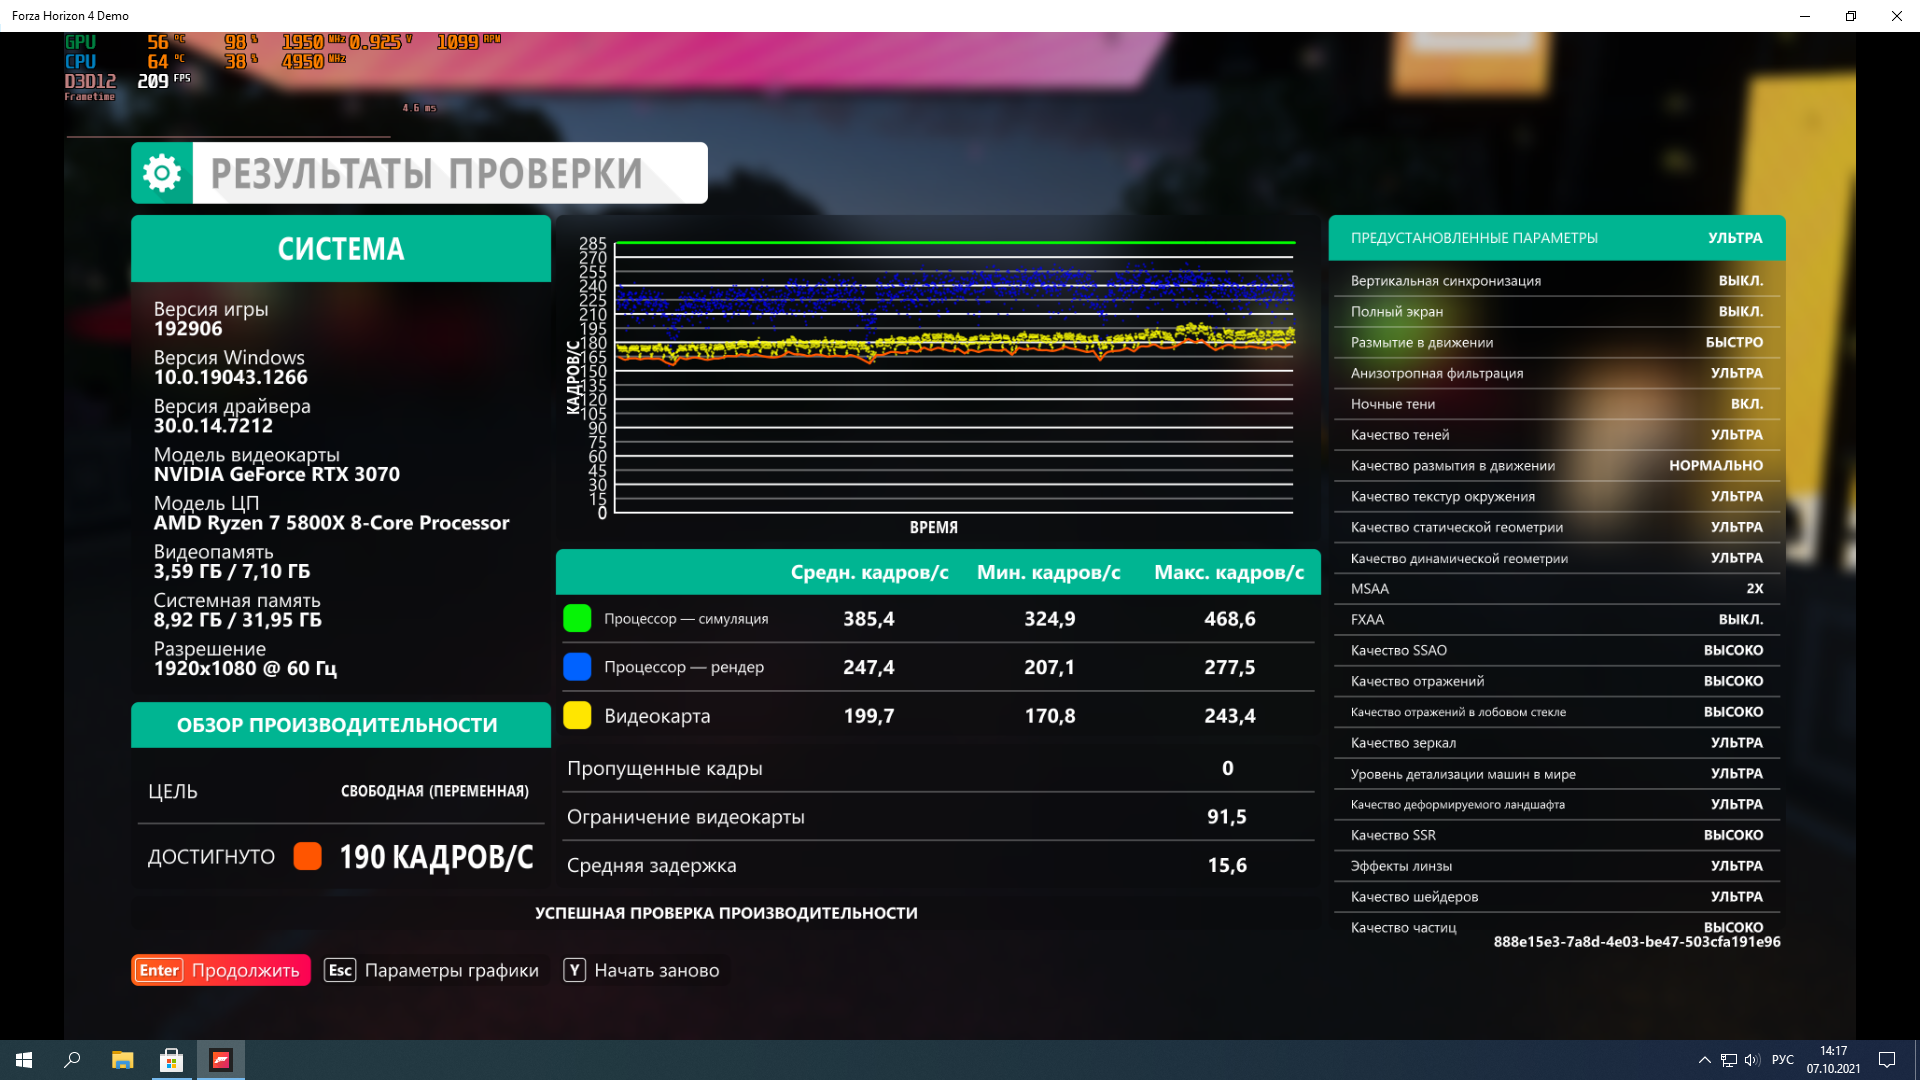Open the network tray icon

click(x=1728, y=1060)
